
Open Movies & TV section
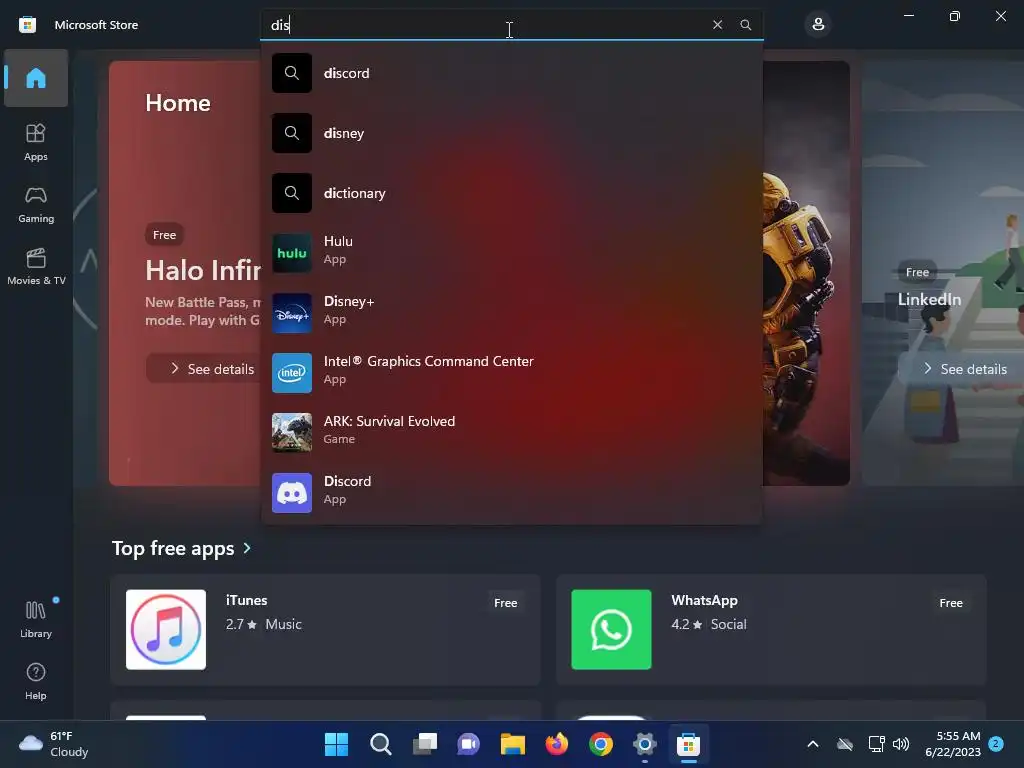click(x=36, y=266)
